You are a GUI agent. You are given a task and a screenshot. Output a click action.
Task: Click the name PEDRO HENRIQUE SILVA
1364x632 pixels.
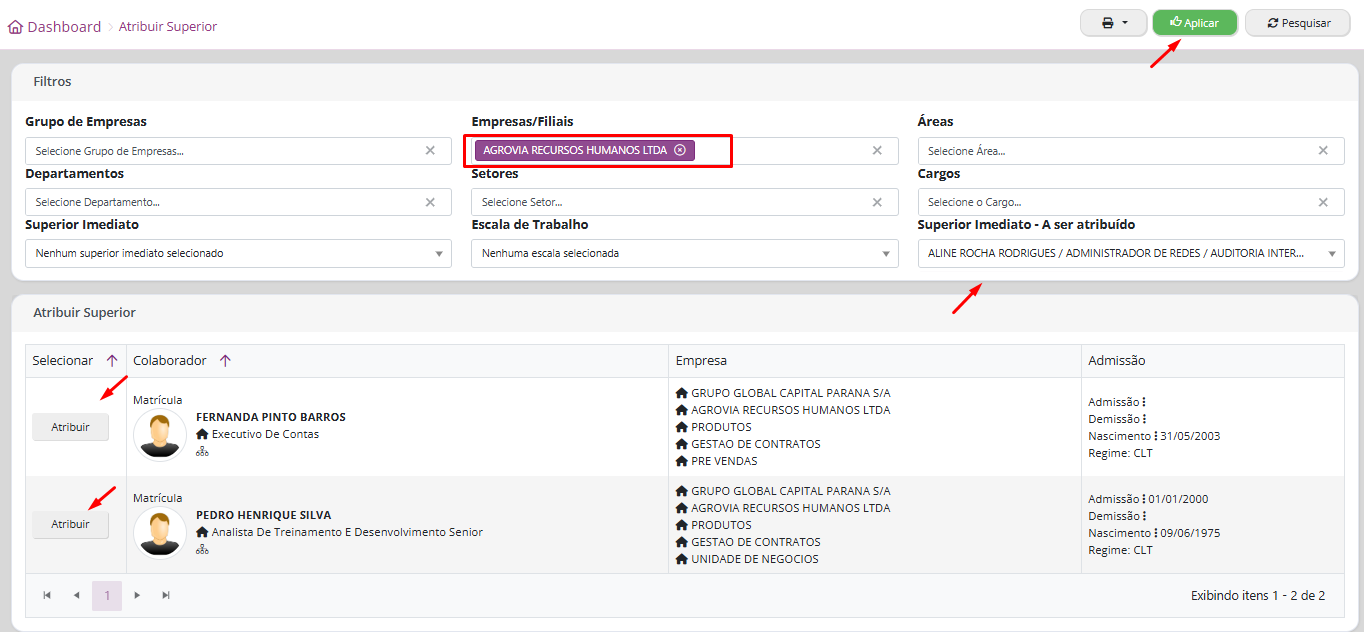(263, 515)
